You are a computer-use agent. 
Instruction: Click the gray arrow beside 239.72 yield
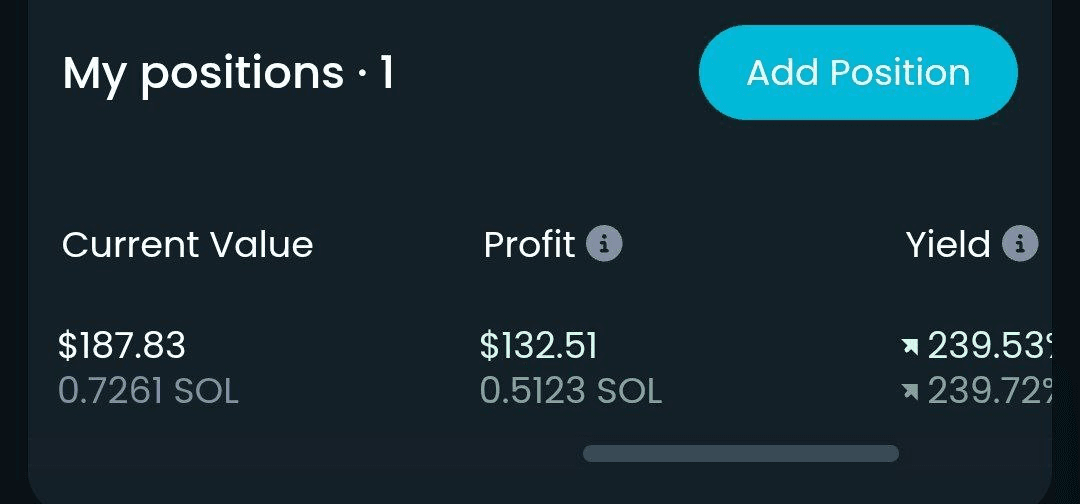pos(911,392)
